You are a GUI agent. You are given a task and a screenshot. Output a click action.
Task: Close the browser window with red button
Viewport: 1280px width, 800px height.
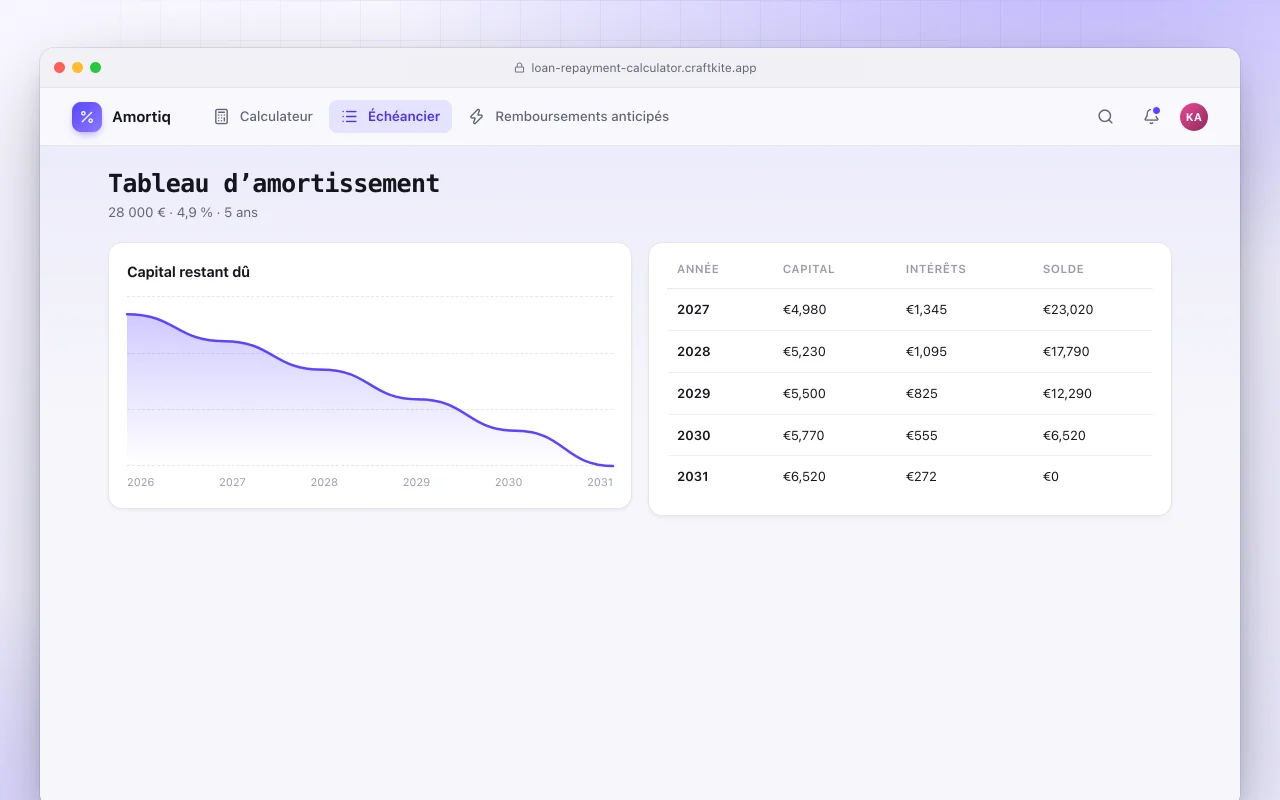pyautogui.click(x=60, y=68)
